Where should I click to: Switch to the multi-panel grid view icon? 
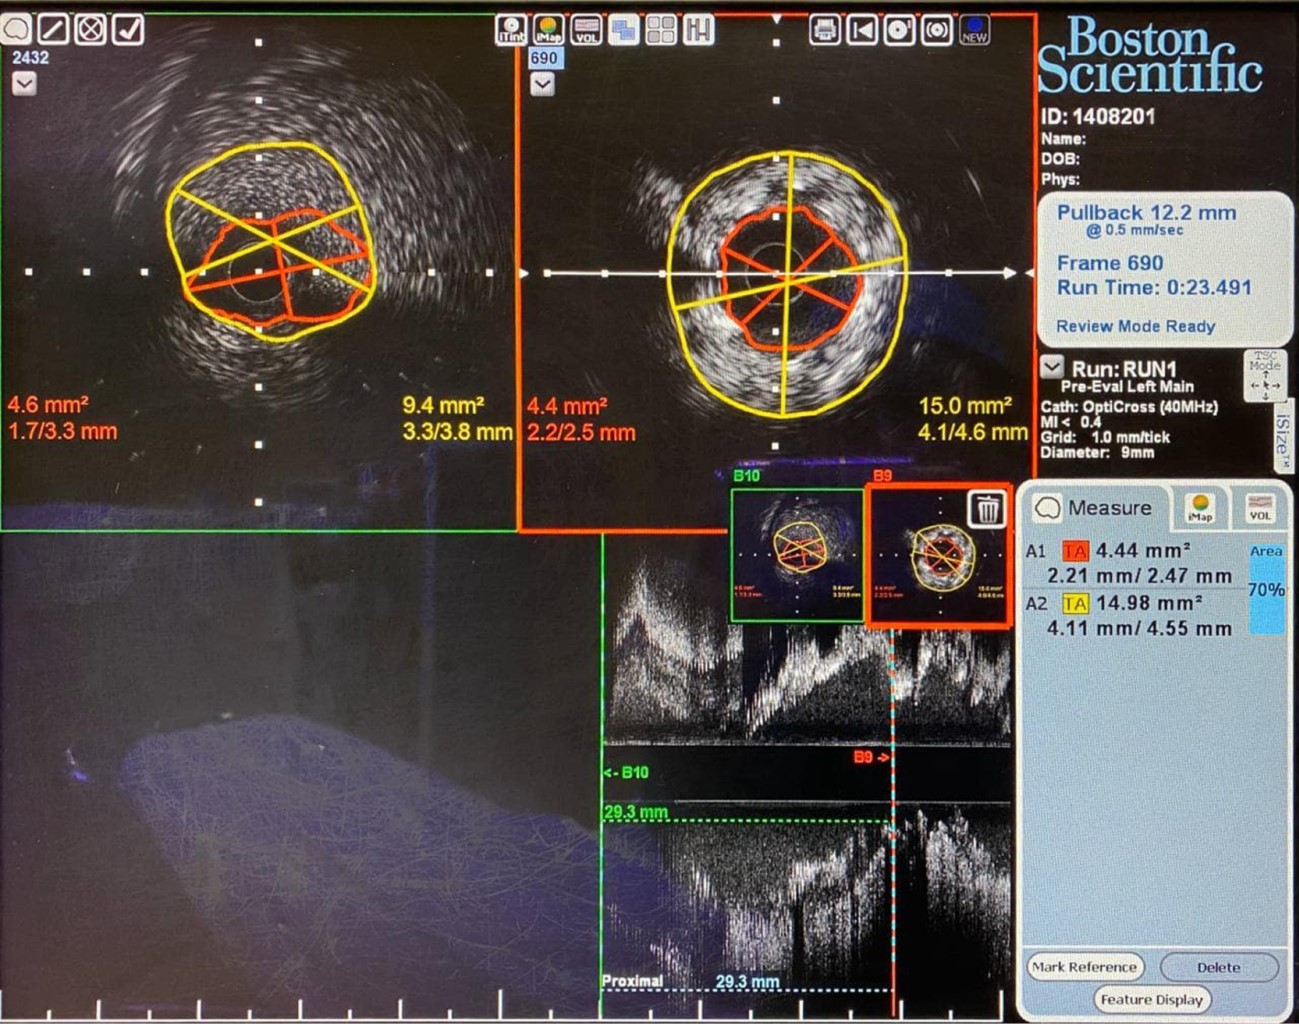[x=661, y=30]
